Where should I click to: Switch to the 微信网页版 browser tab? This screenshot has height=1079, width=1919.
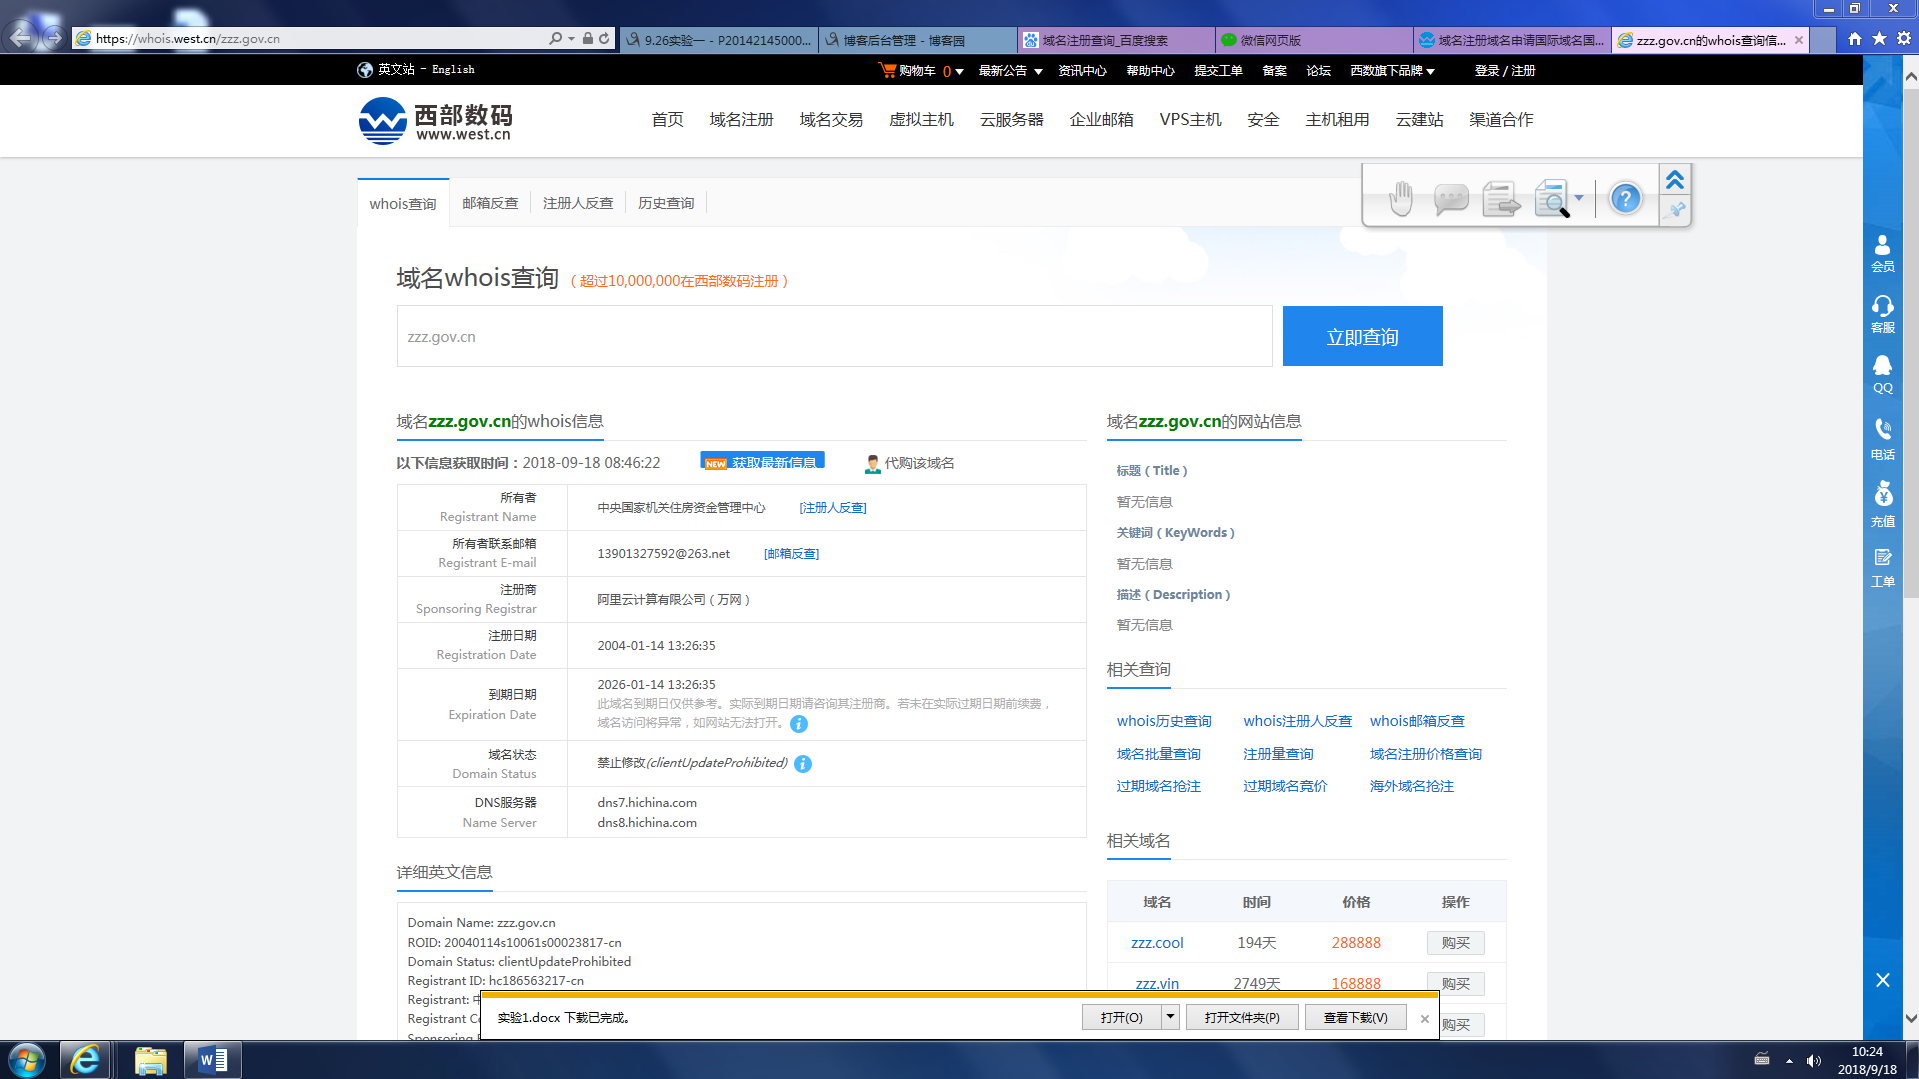(x=1313, y=40)
